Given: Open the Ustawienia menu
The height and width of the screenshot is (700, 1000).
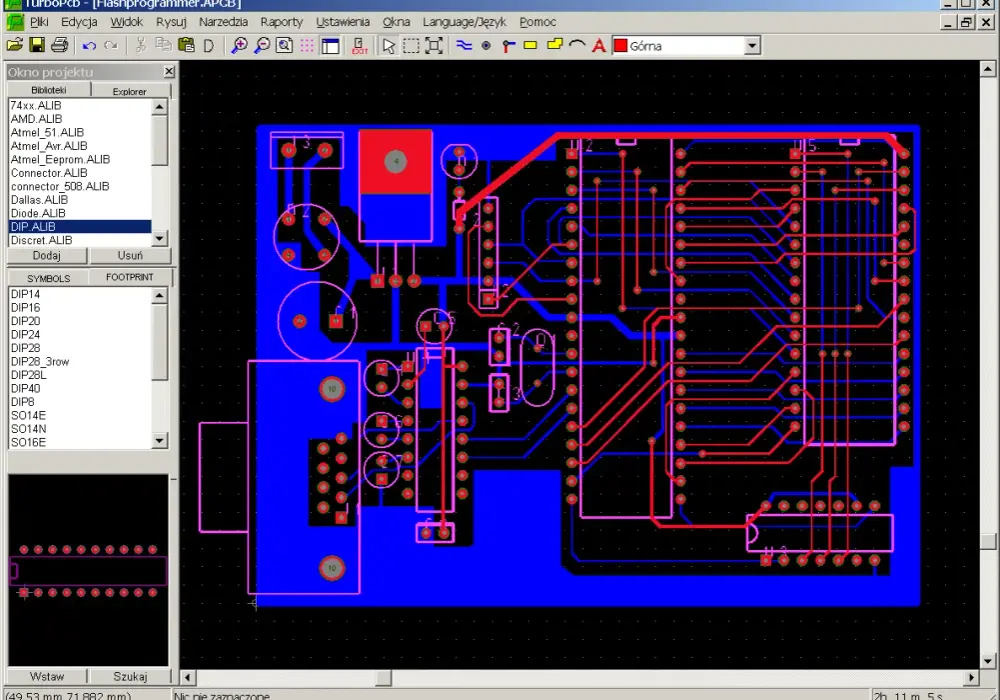Looking at the screenshot, I should (x=342, y=22).
